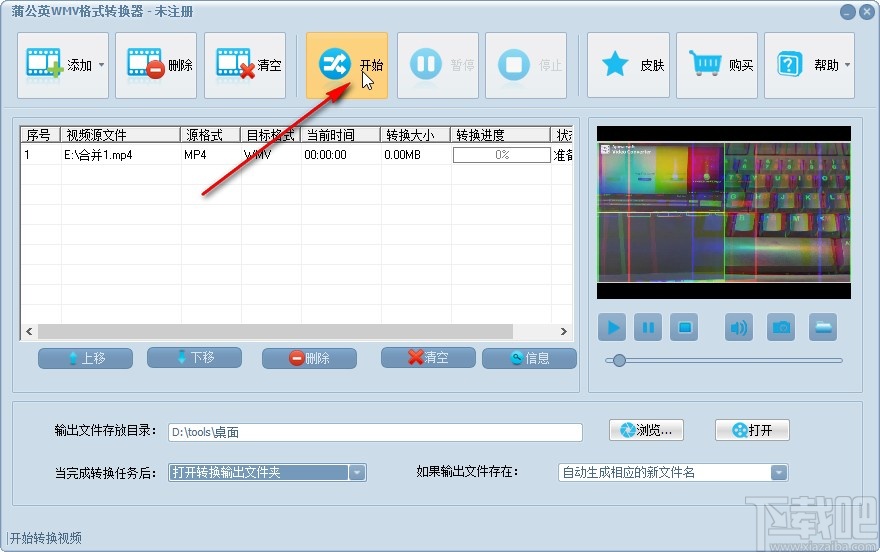880x552 pixels.
Task: Click the 0.00MB size cell
Action: [x=402, y=155]
